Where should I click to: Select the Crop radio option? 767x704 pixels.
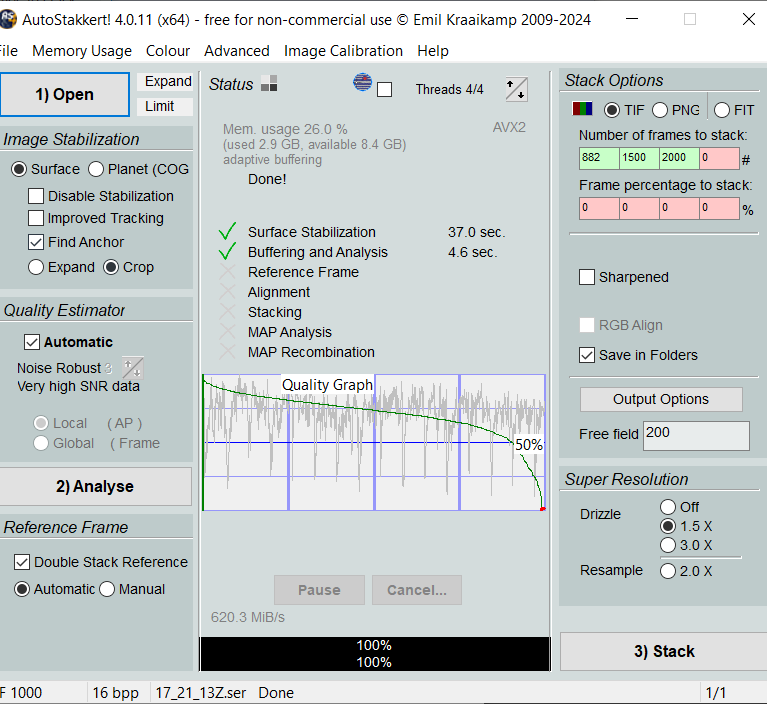[x=129, y=267]
